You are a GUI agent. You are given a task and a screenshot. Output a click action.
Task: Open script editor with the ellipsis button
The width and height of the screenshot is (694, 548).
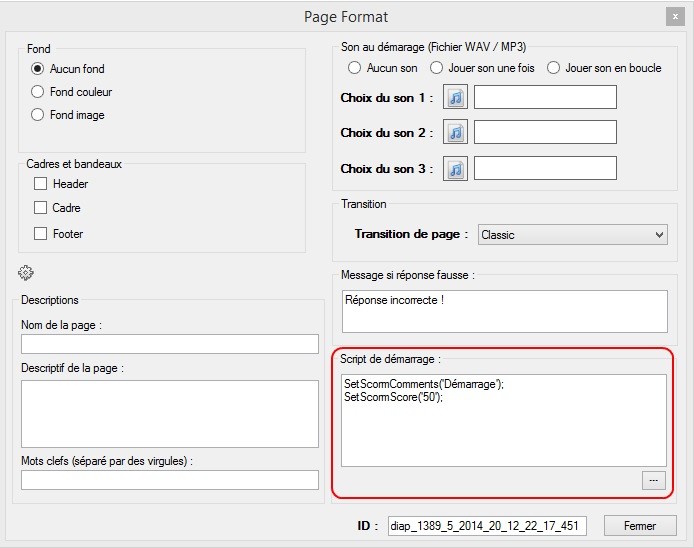[x=654, y=481]
